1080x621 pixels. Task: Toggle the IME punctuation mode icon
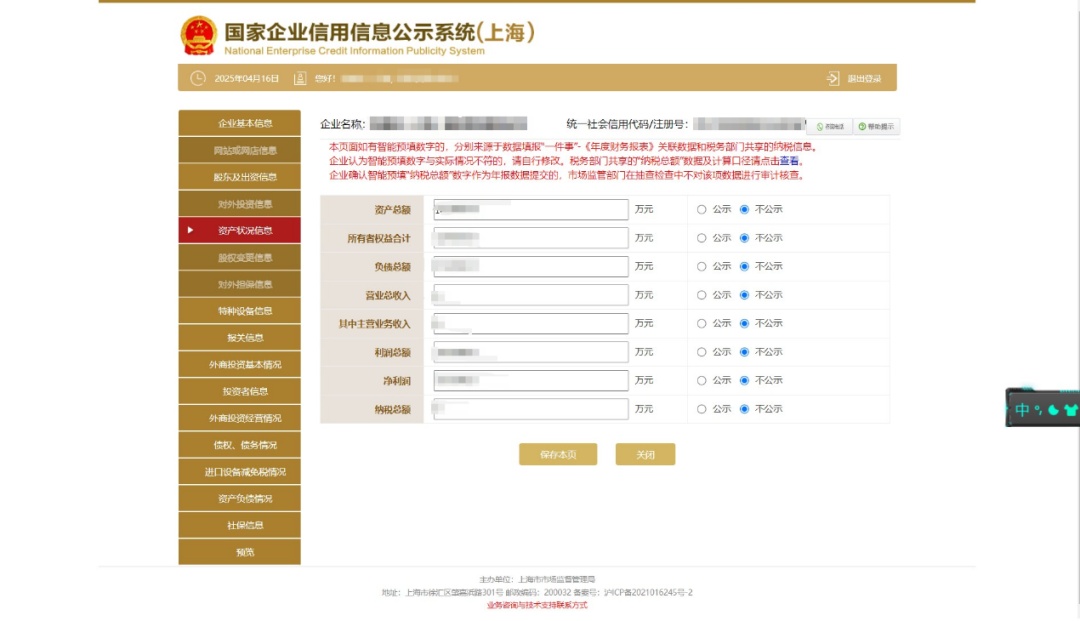[1038, 410]
